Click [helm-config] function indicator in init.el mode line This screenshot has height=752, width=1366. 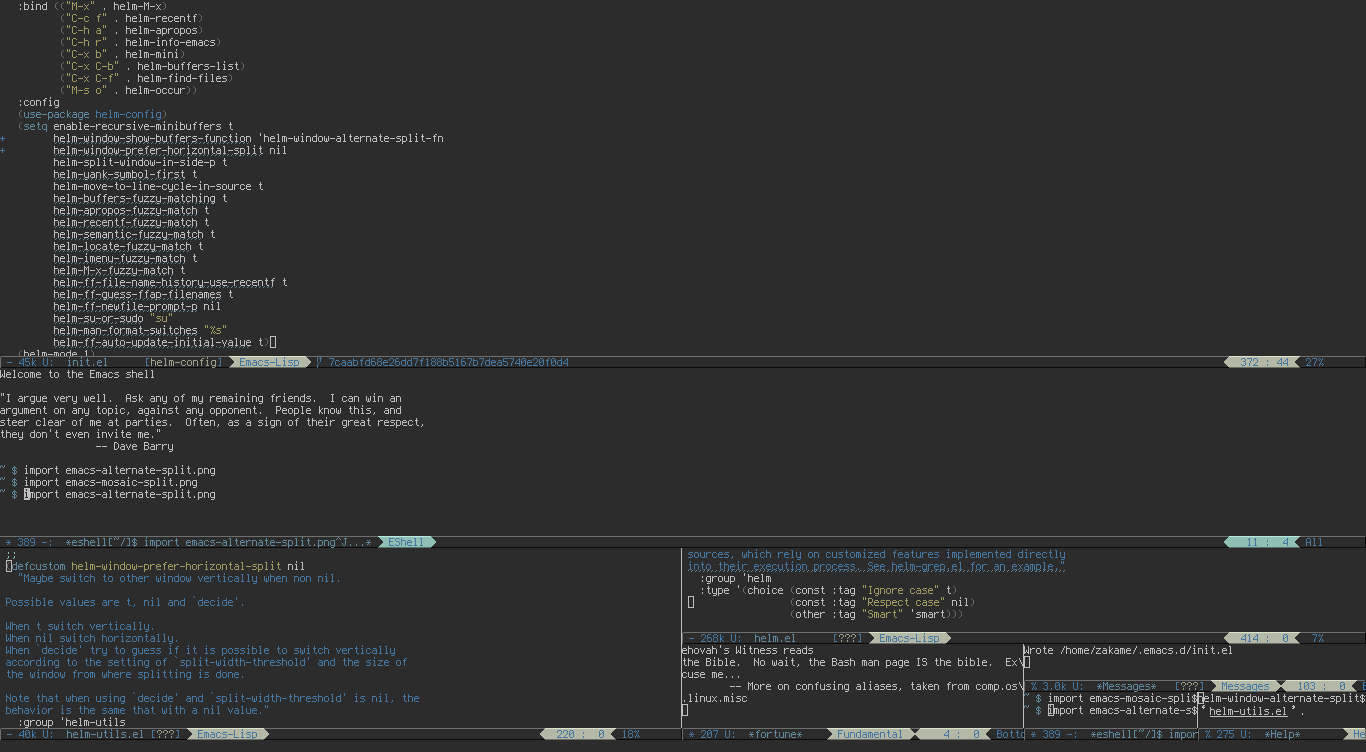click(183, 362)
